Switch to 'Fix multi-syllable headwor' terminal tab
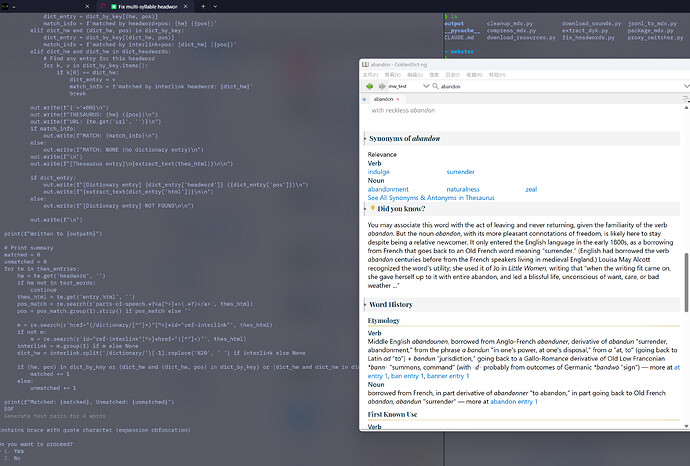 [x=147, y=7]
